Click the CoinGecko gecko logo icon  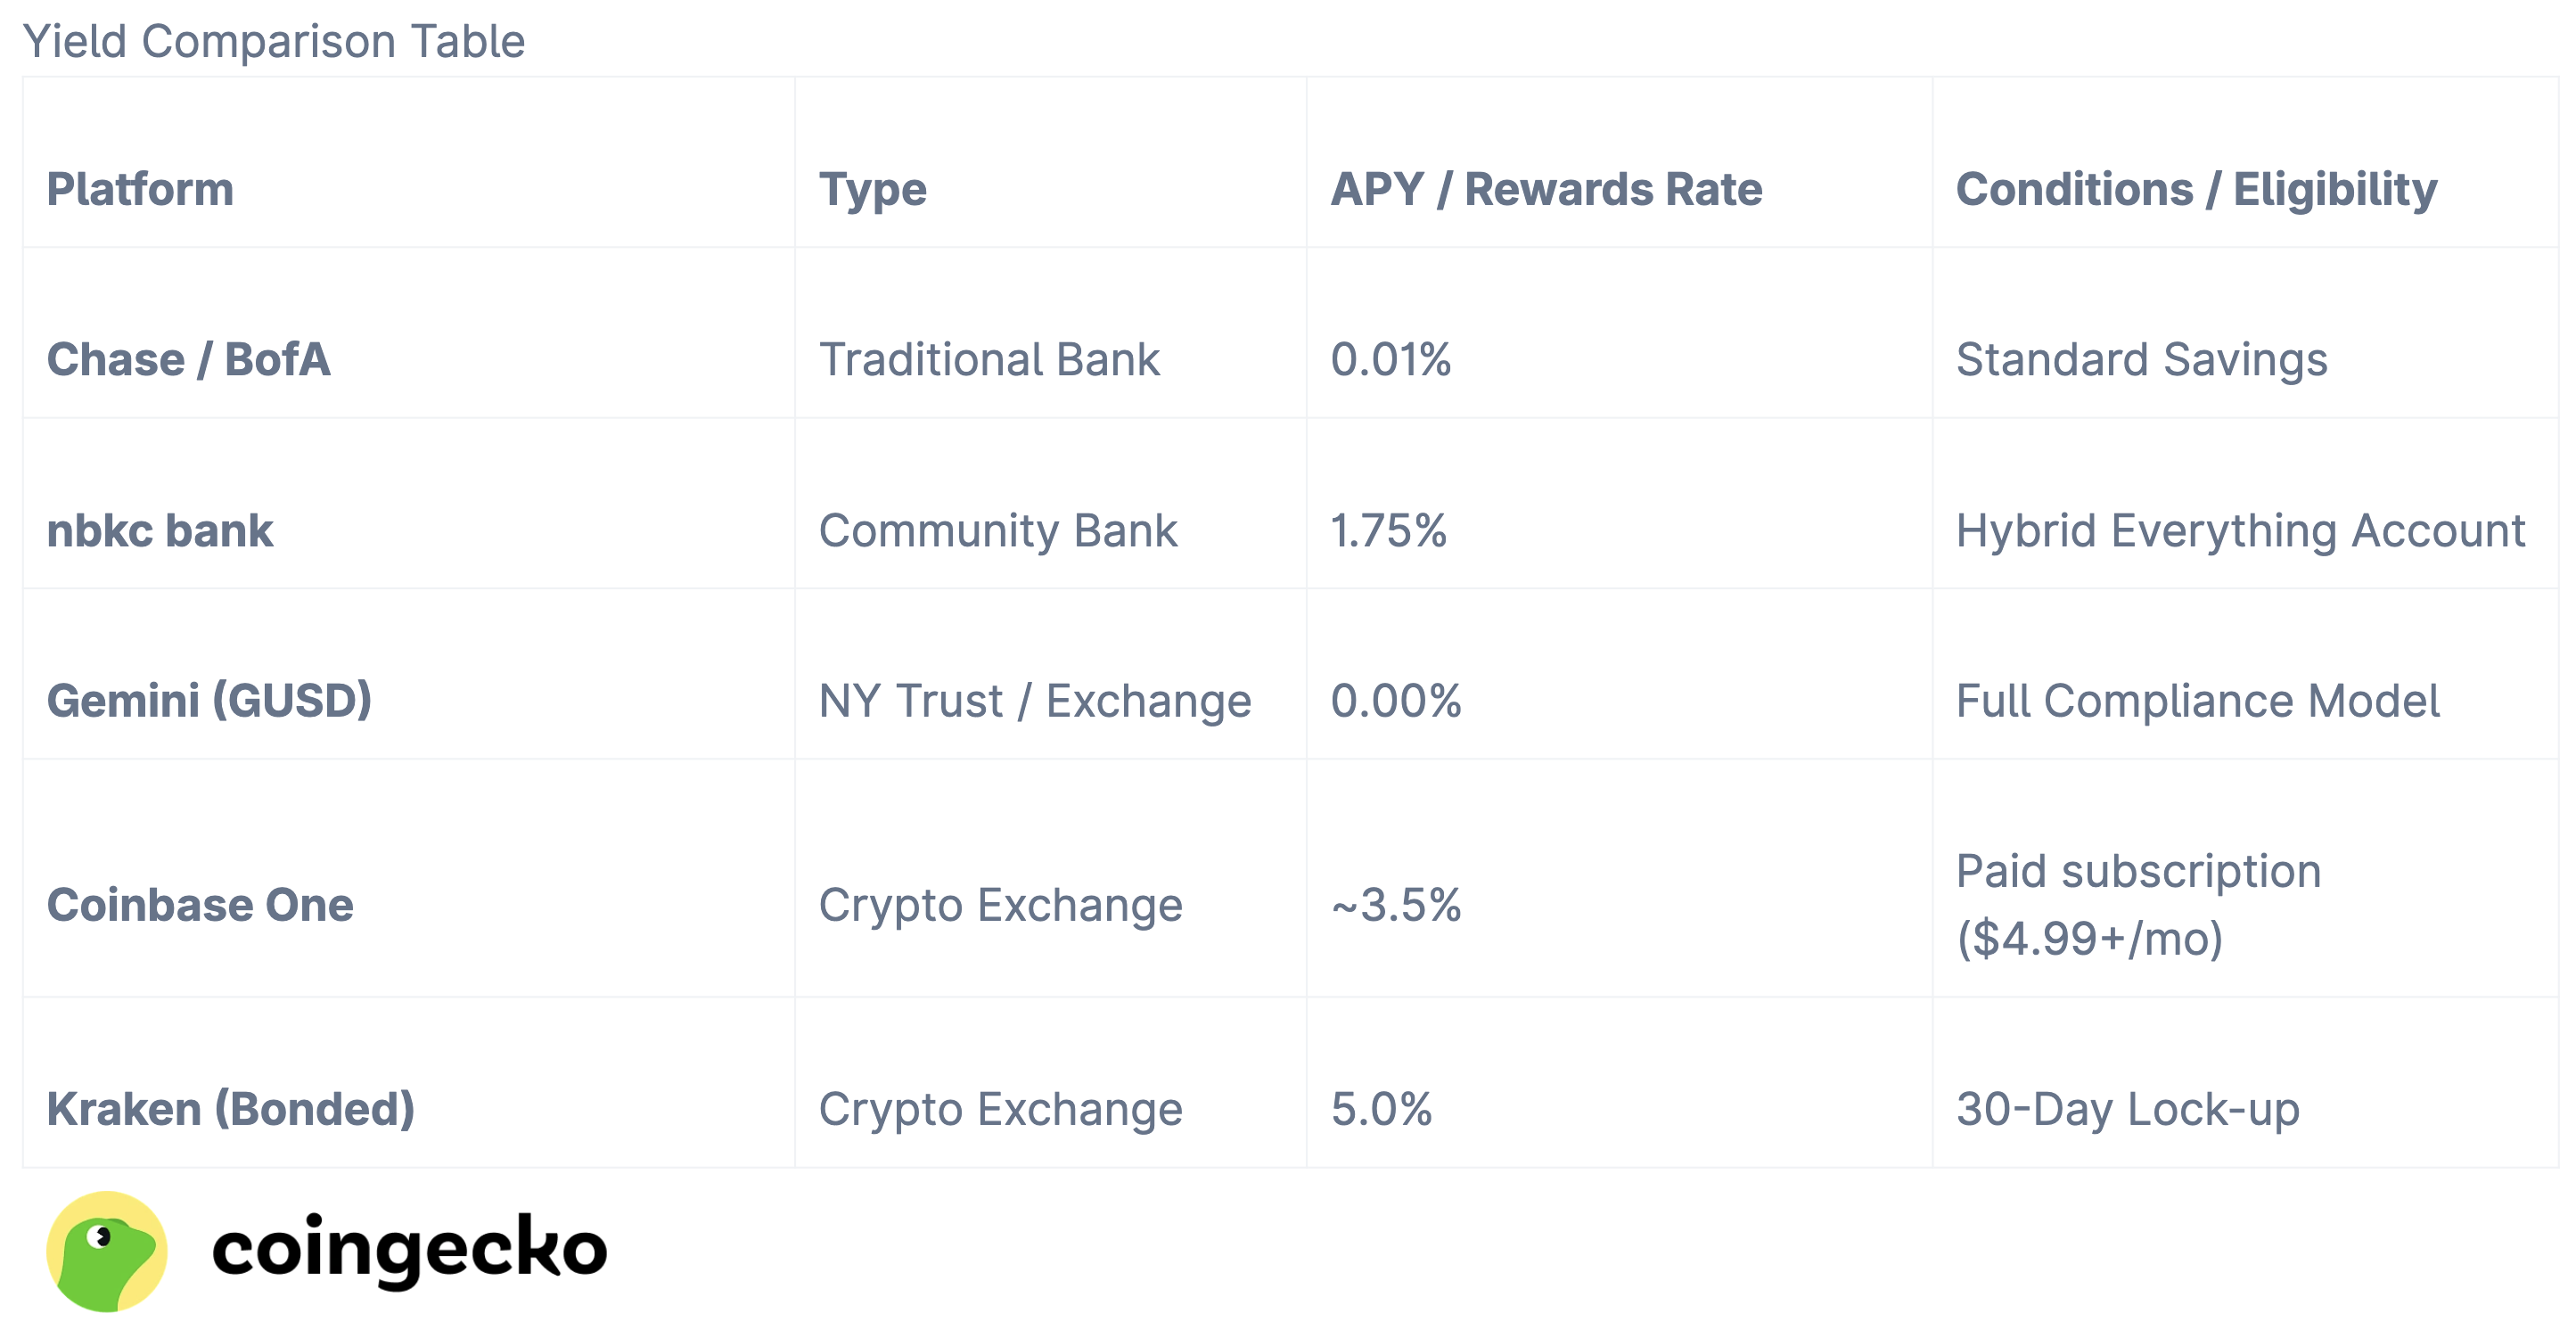pos(107,1251)
